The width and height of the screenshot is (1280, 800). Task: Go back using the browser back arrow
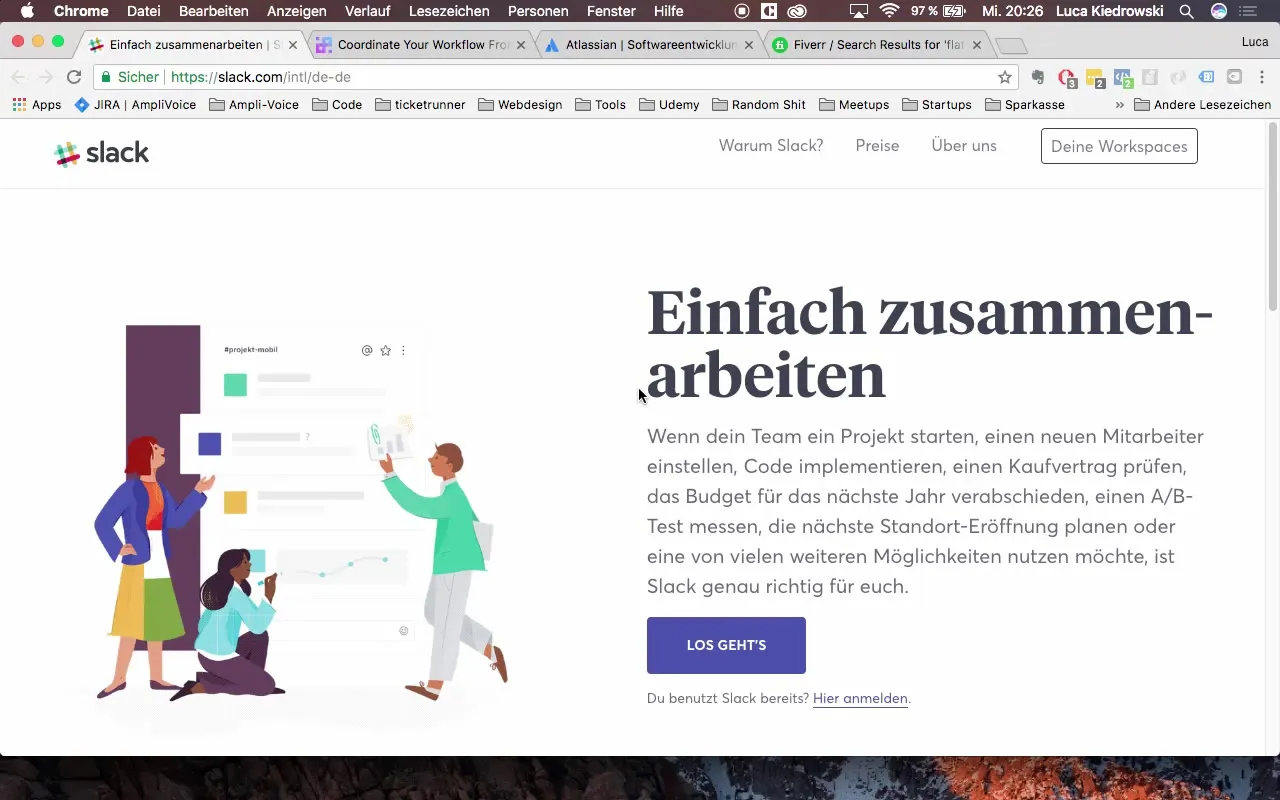click(18, 77)
